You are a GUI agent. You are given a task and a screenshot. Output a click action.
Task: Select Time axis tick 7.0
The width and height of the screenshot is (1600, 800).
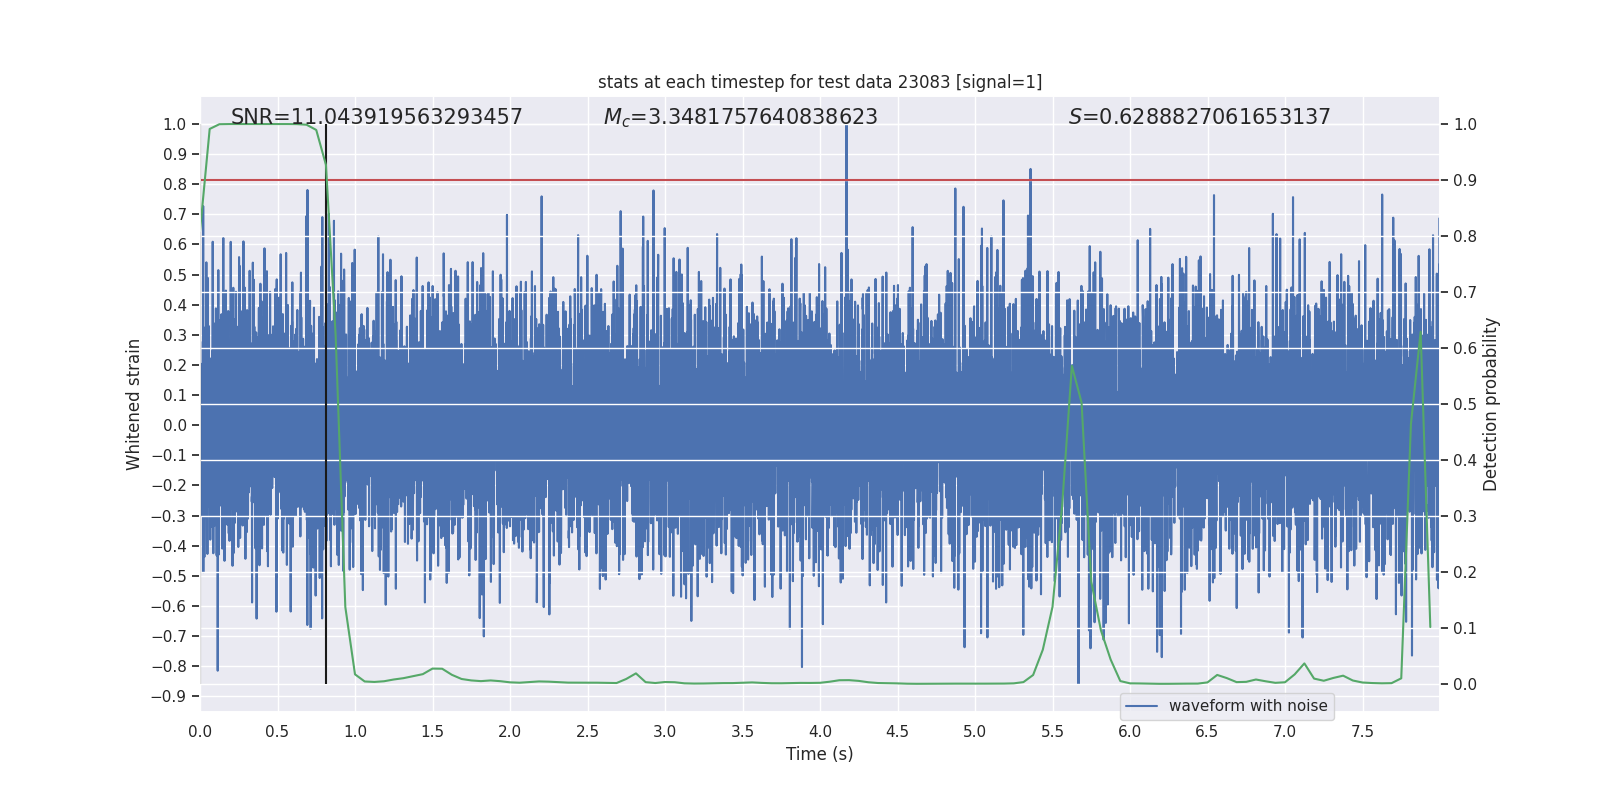click(1285, 731)
